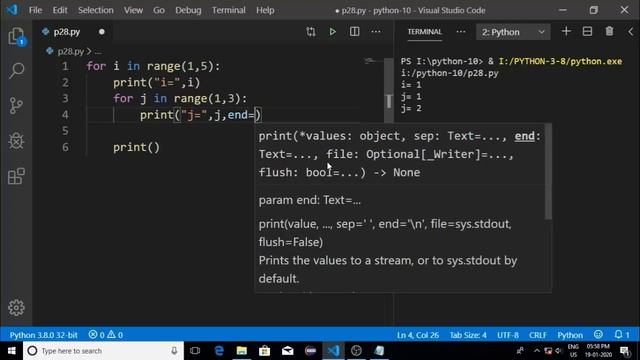The image size is (640, 360).
Task: Click terminal output line 'j= 2'
Action: (411, 109)
